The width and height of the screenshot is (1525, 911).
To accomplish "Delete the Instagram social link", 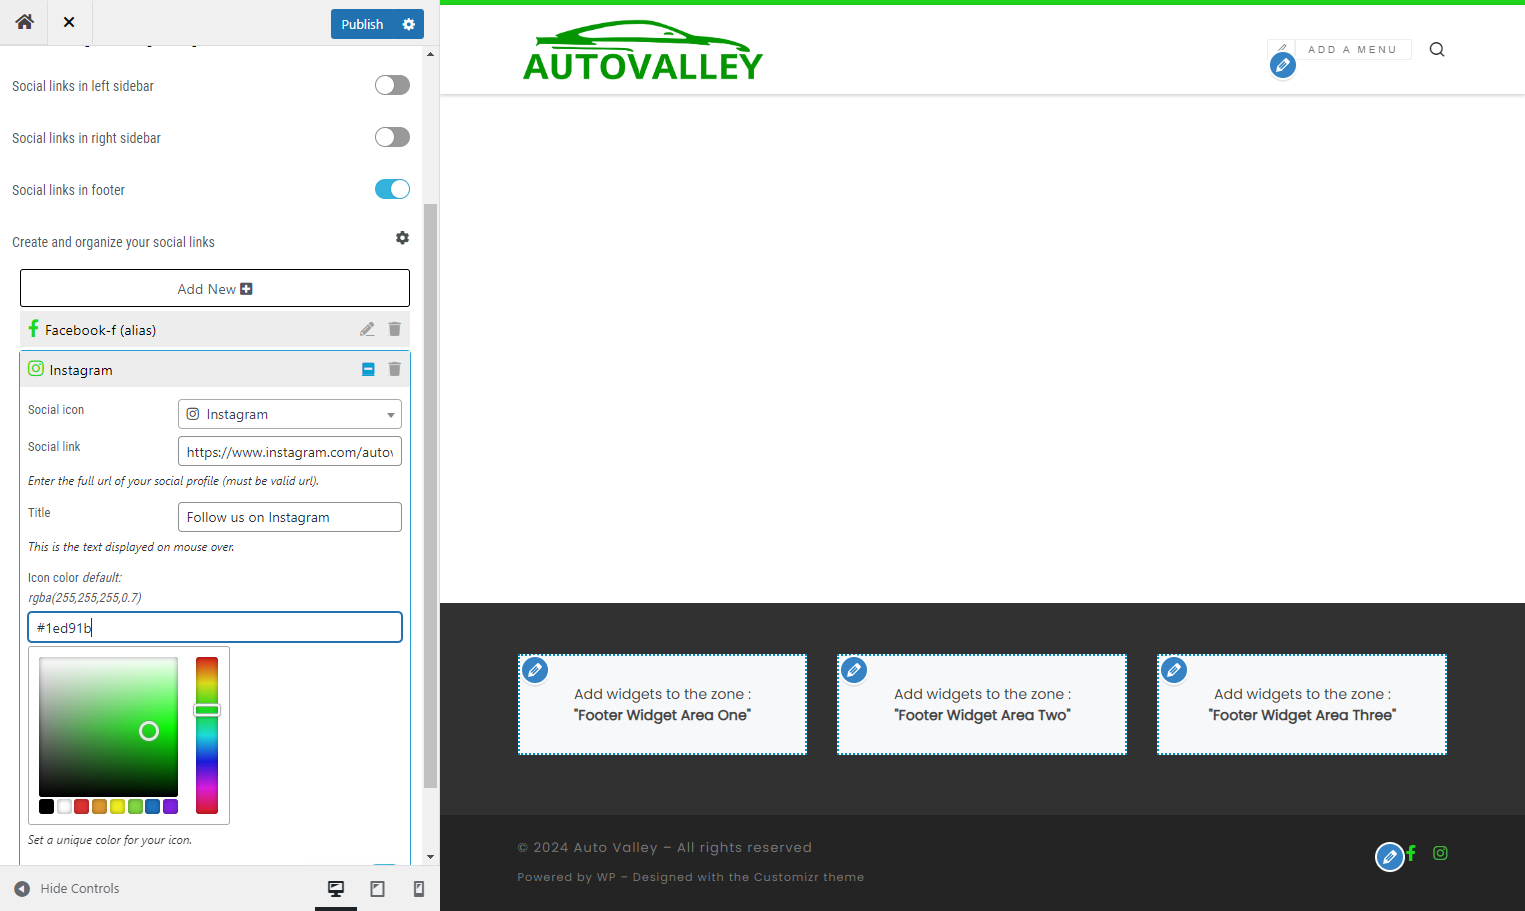I will tap(394, 369).
